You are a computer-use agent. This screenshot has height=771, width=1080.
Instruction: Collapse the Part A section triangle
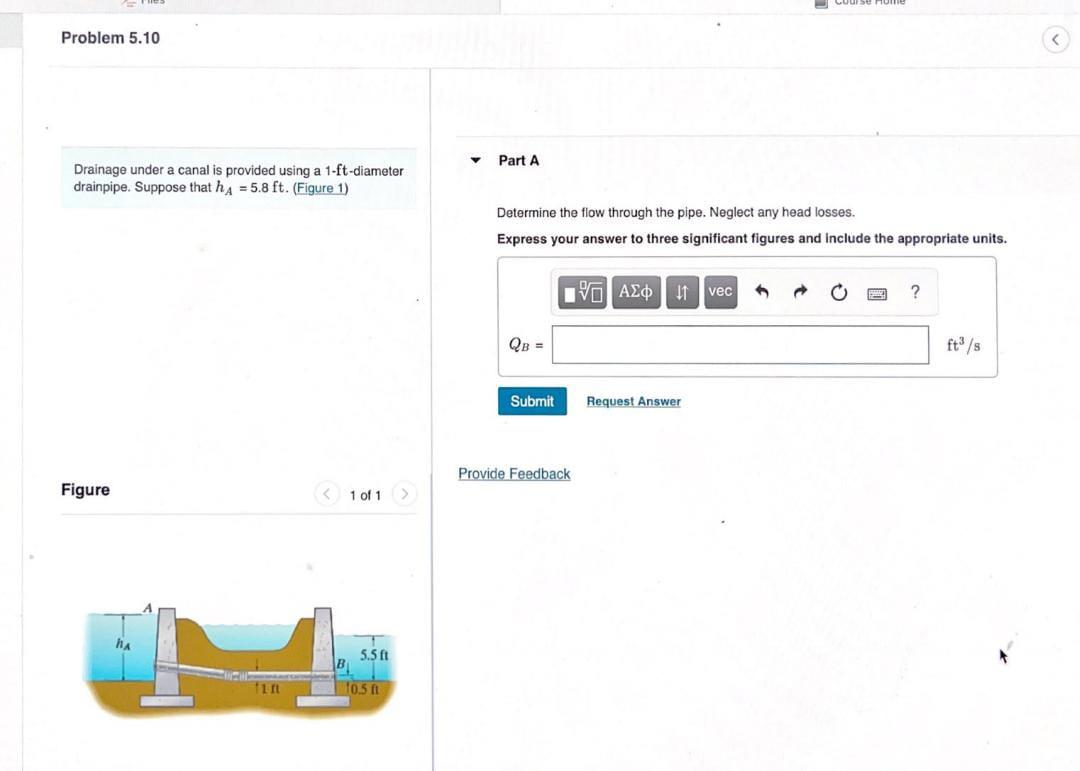click(x=475, y=161)
